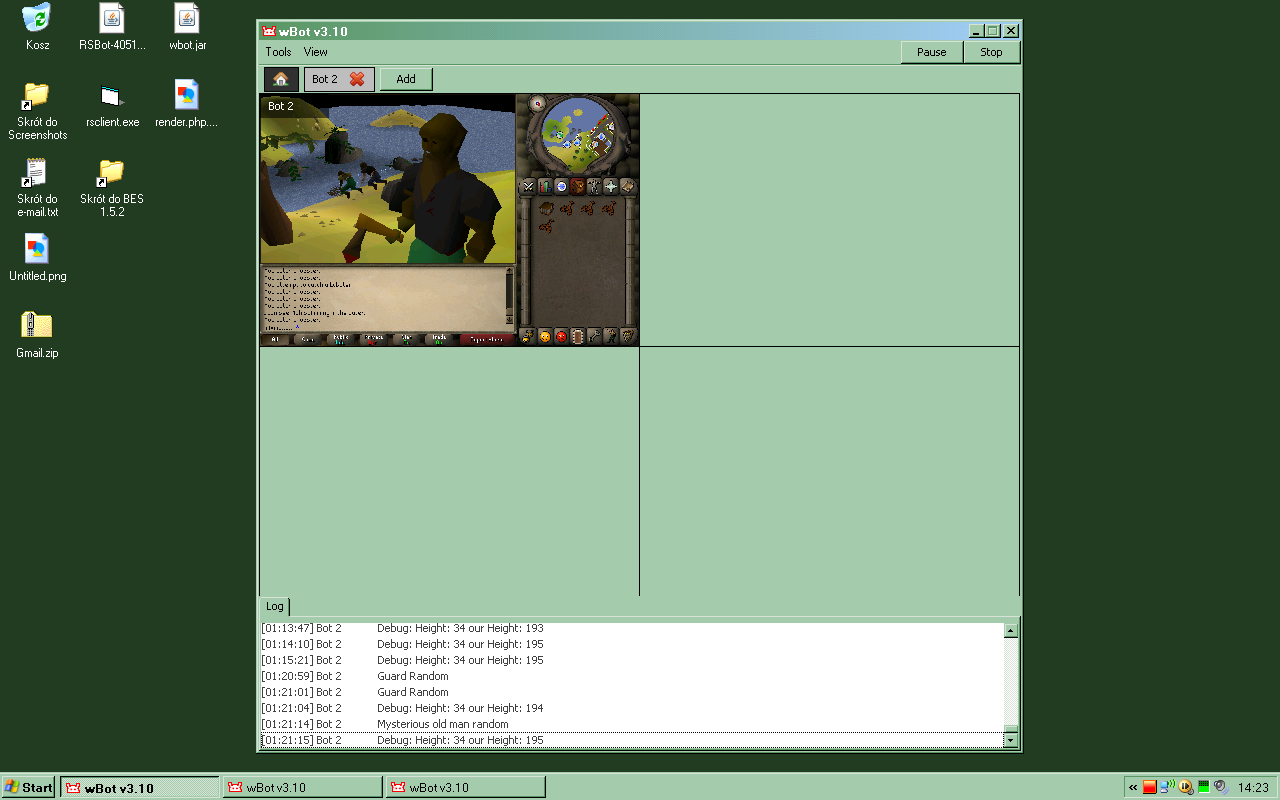Click the 14:23 taskbar clock

click(x=1254, y=787)
